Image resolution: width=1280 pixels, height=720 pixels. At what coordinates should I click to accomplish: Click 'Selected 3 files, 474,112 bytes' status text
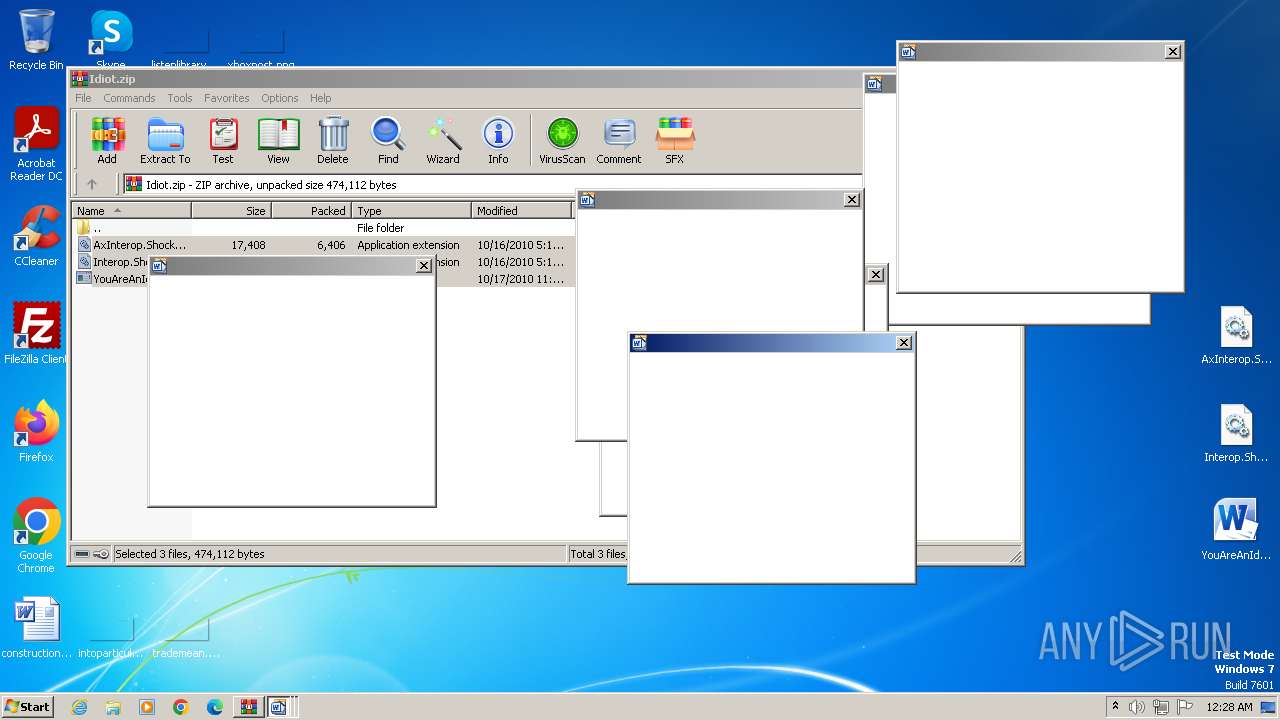[x=189, y=554]
